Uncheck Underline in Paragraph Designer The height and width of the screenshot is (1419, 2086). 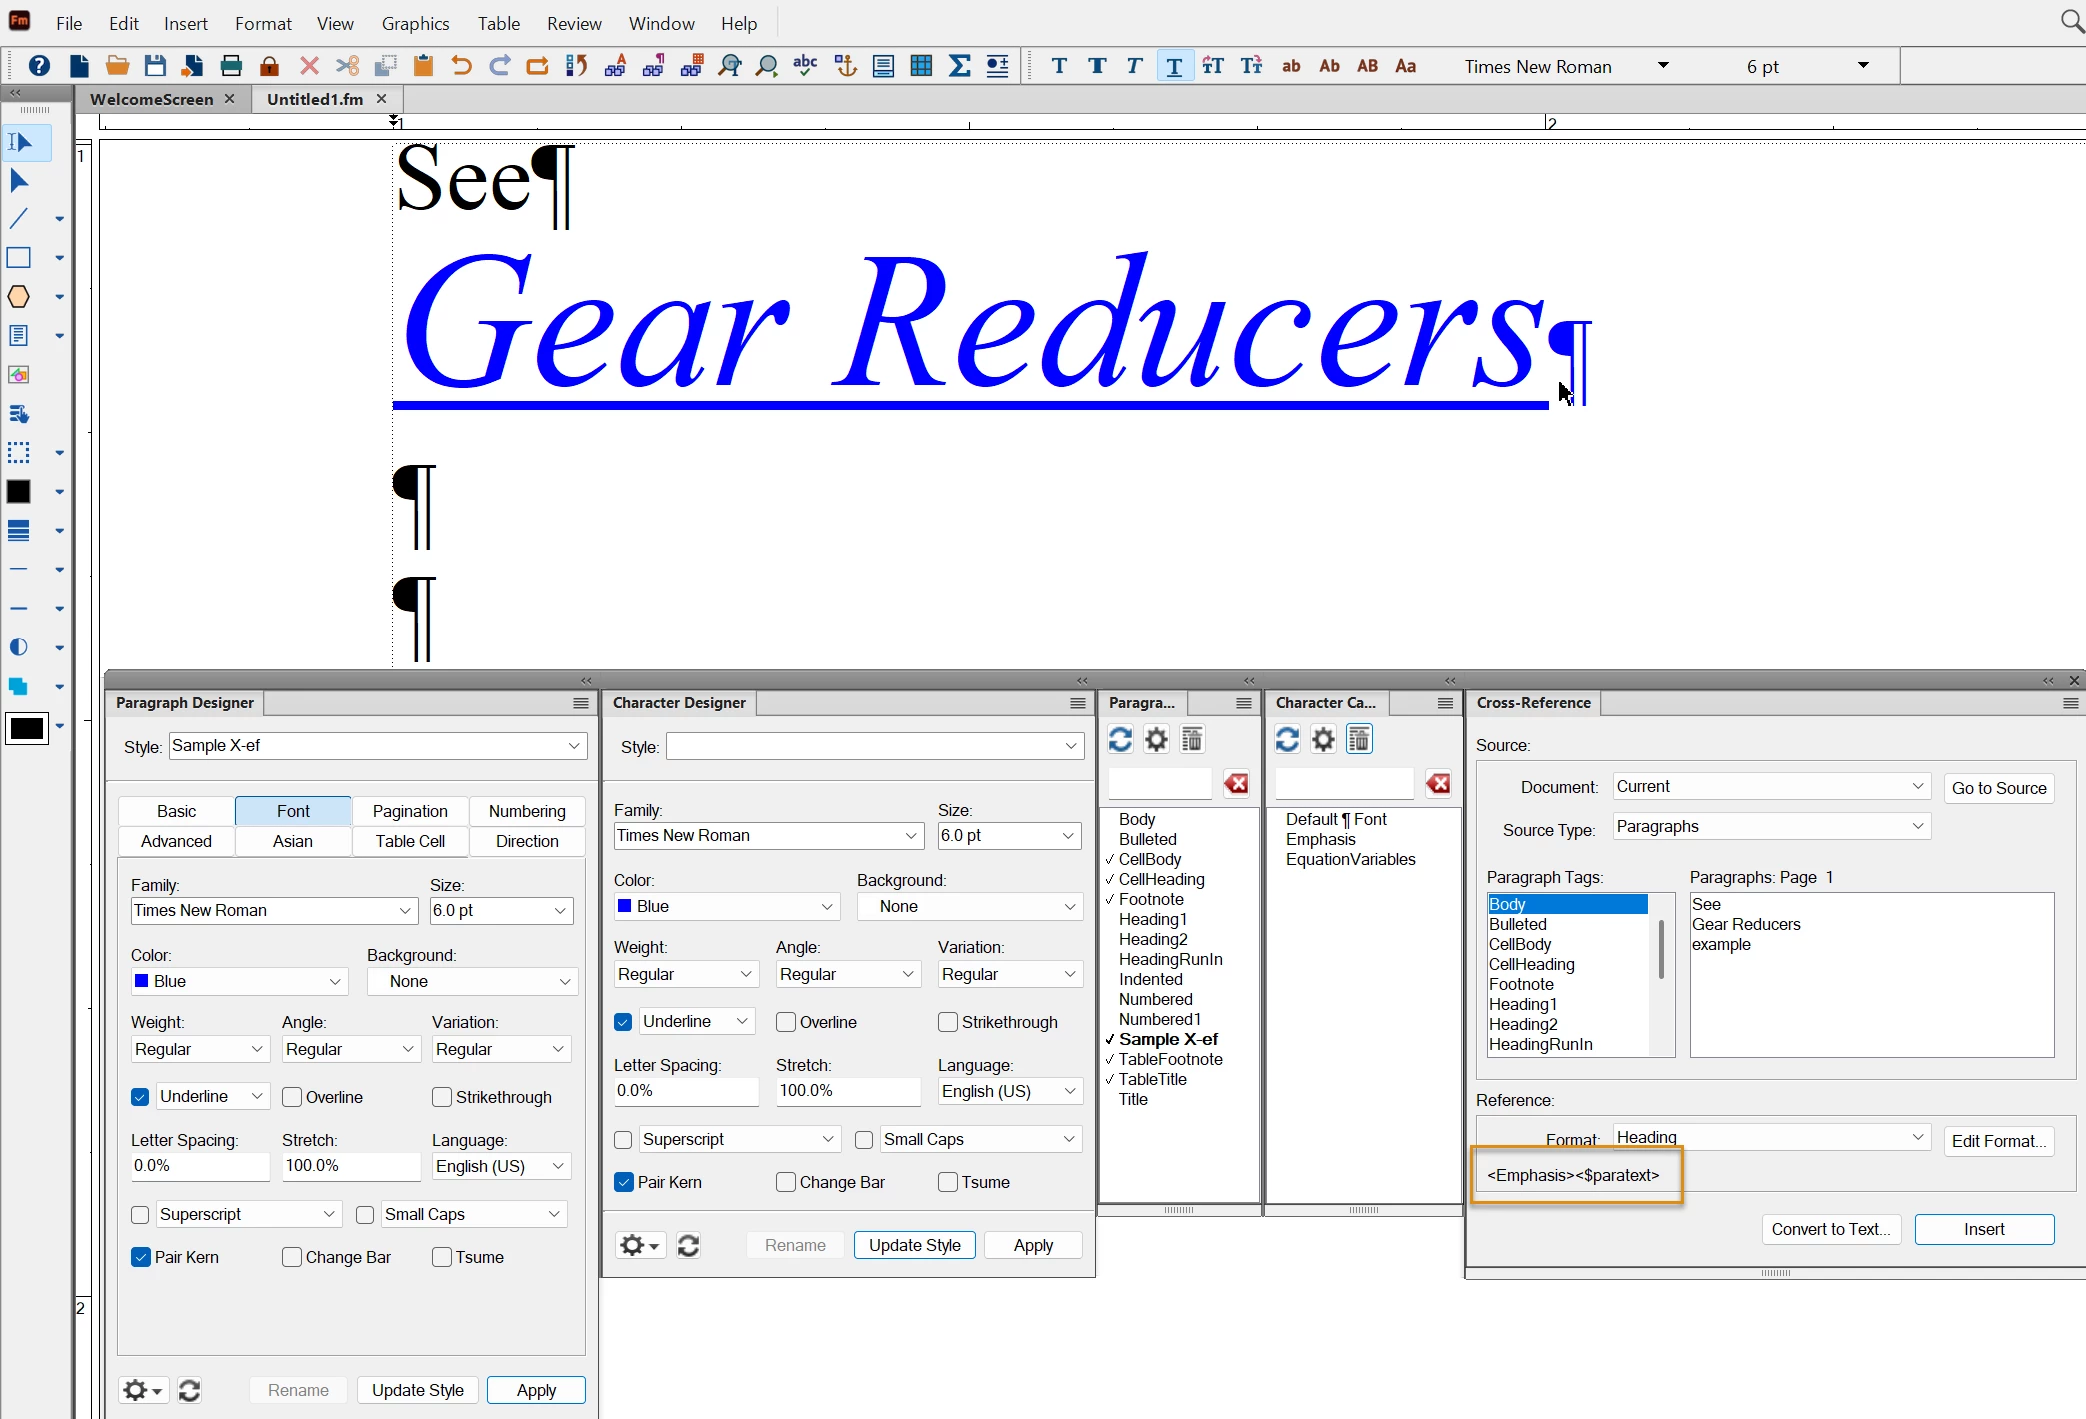[141, 1097]
